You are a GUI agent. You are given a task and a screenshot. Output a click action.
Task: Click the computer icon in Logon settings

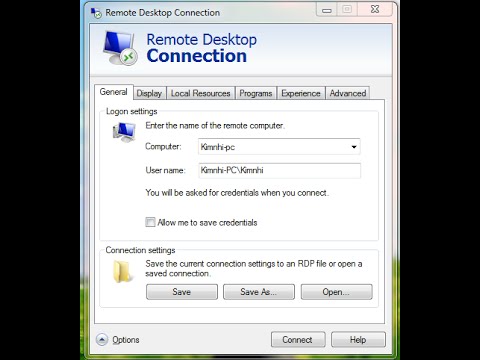(124, 132)
